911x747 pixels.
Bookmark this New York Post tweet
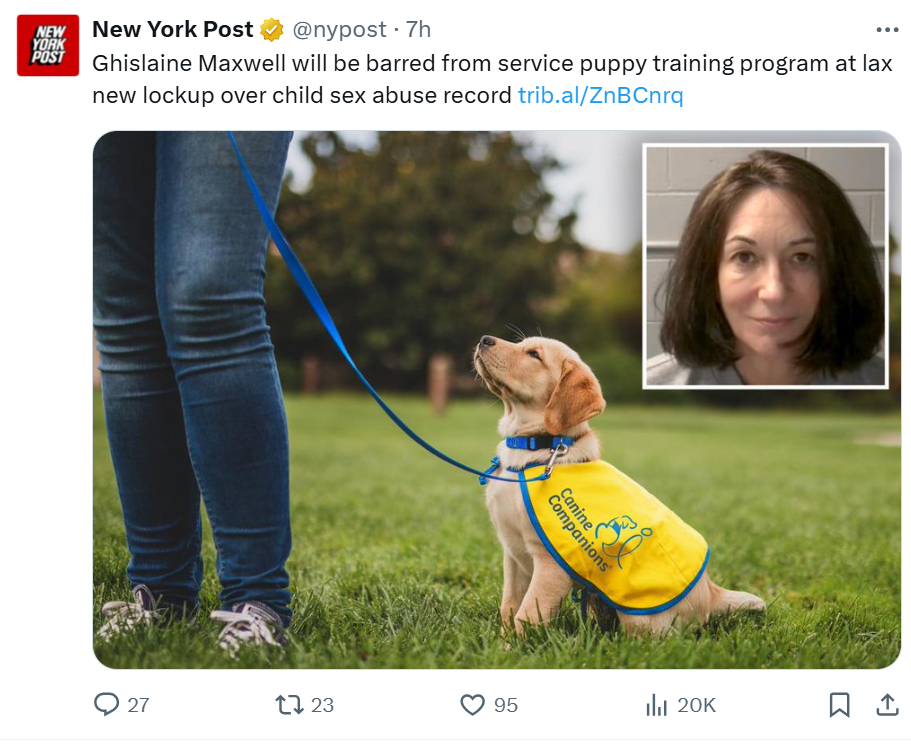point(840,705)
